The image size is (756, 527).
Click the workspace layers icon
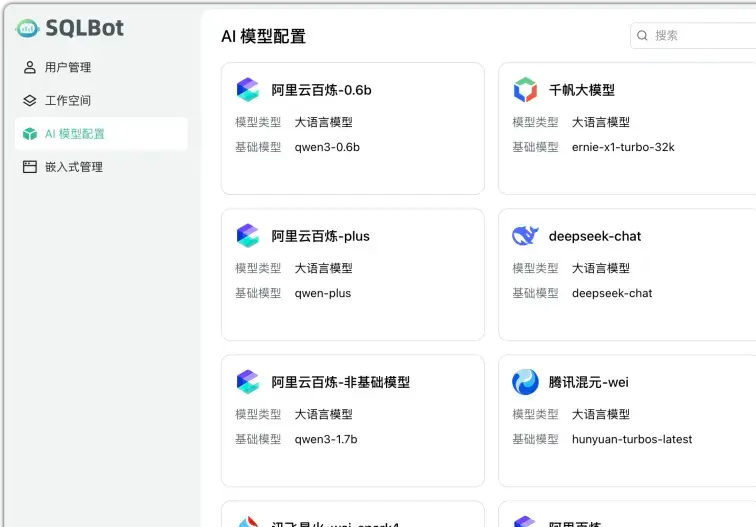[29, 100]
